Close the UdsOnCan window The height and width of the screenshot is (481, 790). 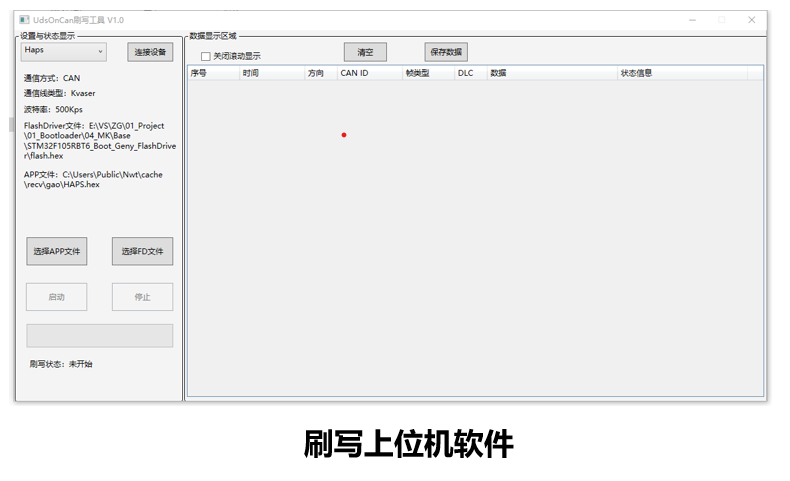[751, 20]
